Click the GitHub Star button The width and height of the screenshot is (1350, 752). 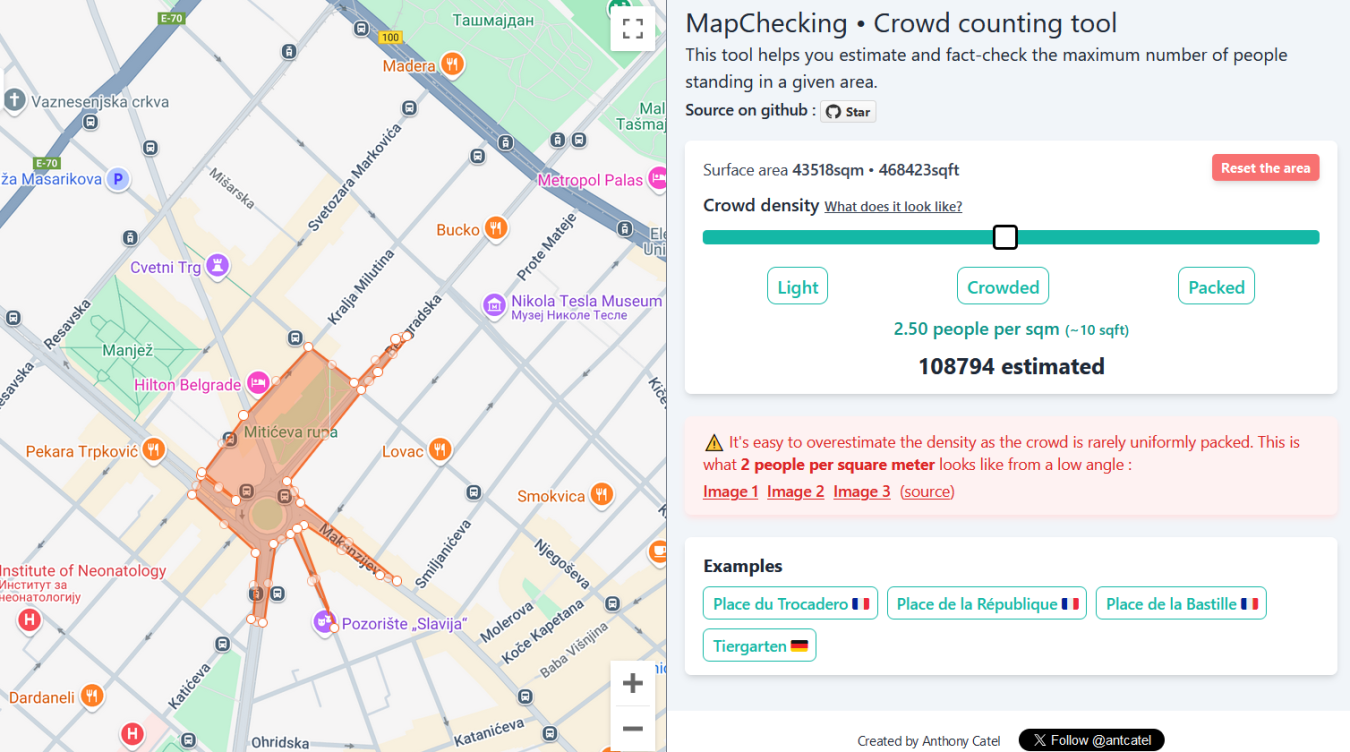pyautogui.click(x=848, y=111)
